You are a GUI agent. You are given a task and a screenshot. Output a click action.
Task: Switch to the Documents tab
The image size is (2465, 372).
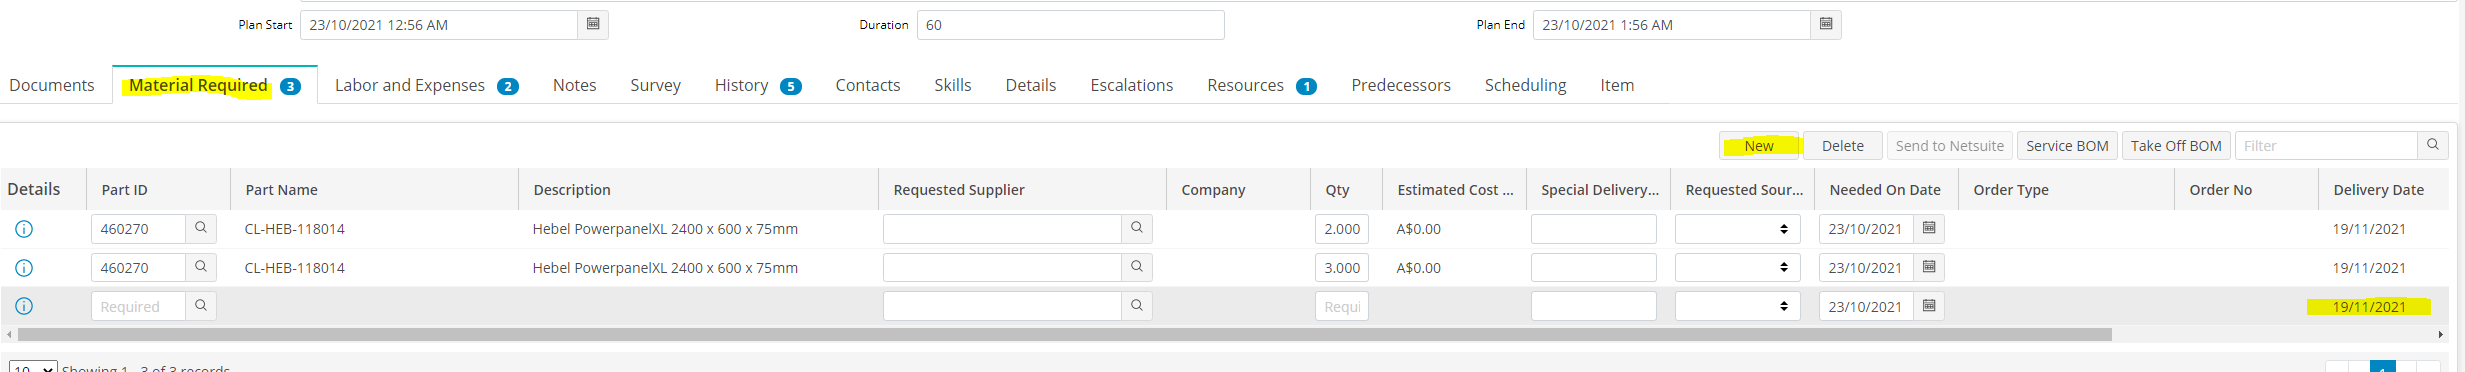[x=52, y=85]
